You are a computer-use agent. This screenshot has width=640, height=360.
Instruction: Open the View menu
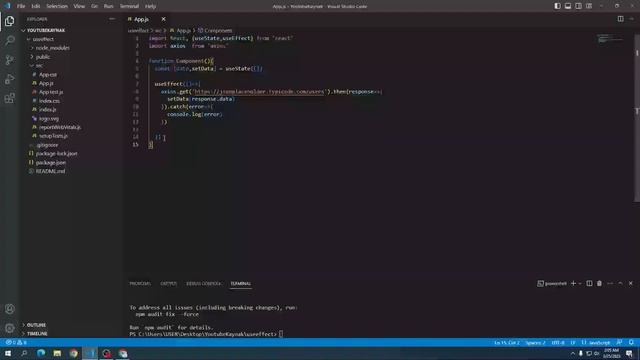[x=79, y=6]
